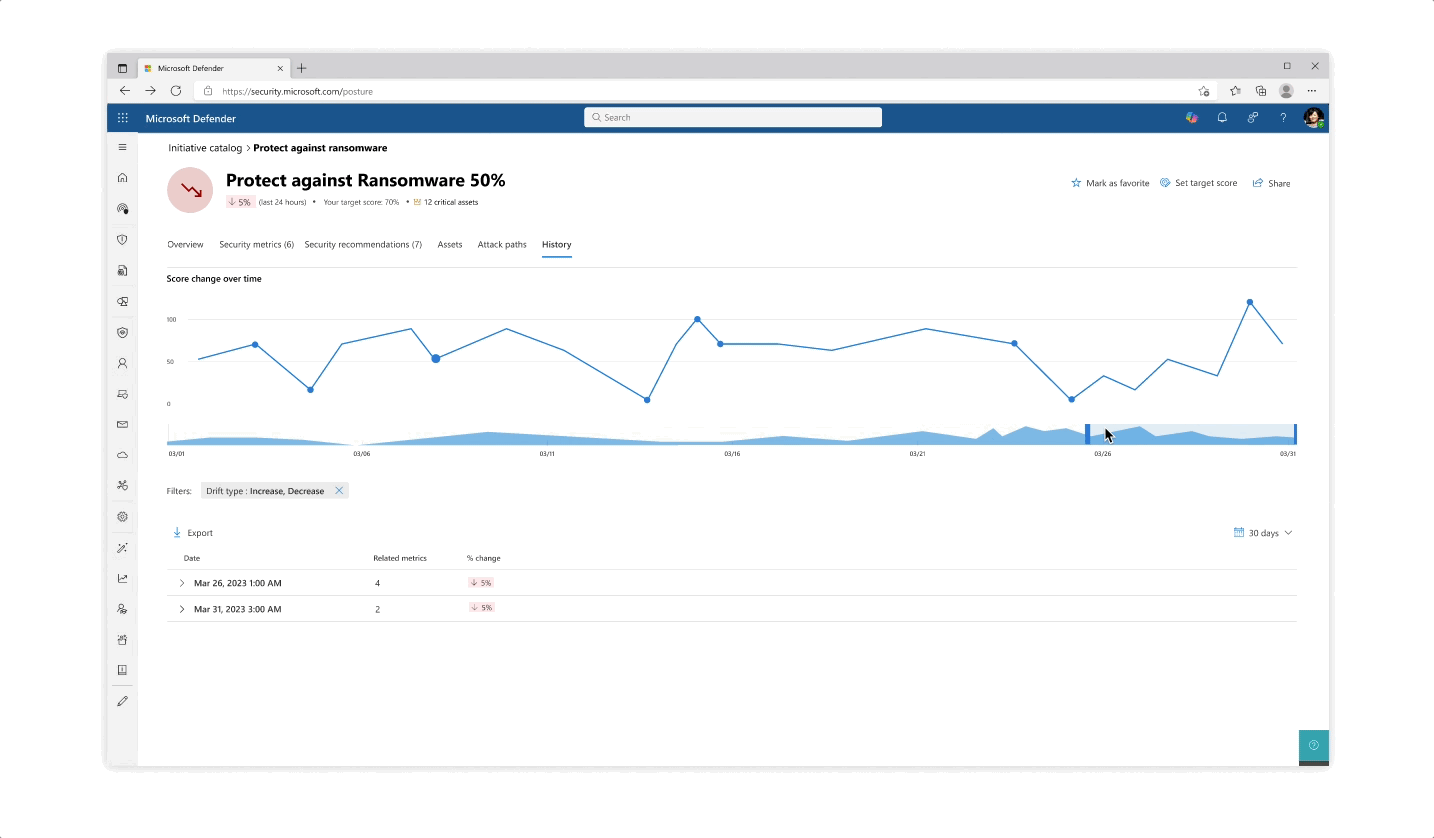Open the browser Favorites list
Image resolution: width=1434 pixels, height=838 pixels.
(1235, 91)
